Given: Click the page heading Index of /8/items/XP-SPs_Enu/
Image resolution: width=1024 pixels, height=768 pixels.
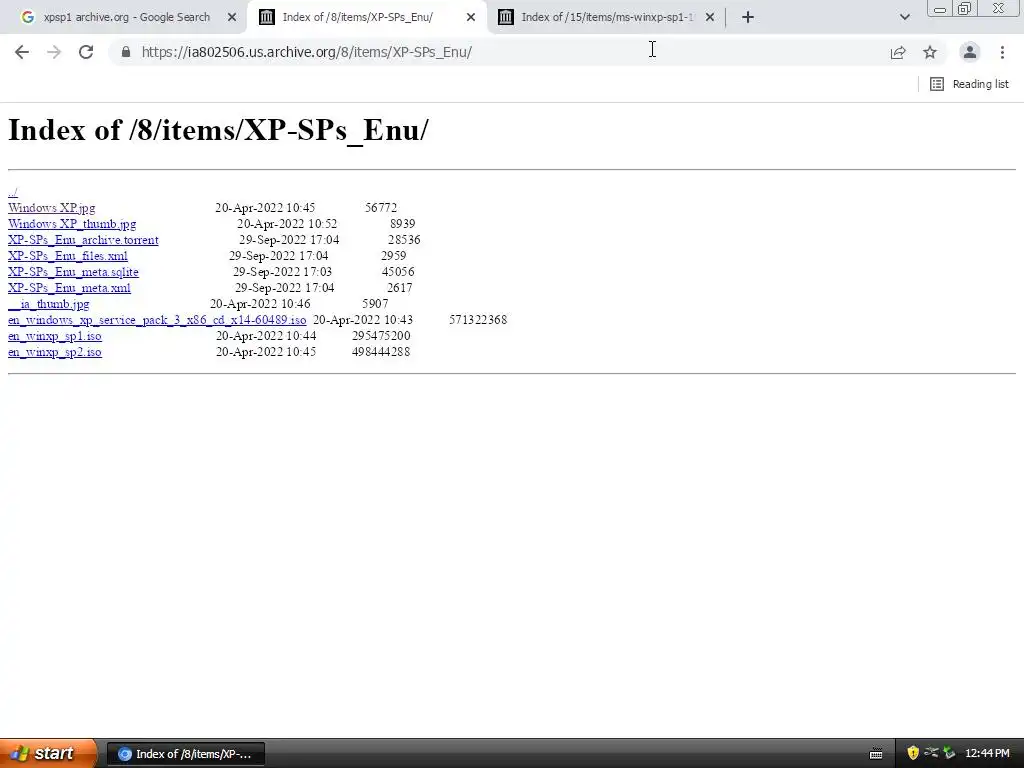Looking at the screenshot, I should (x=218, y=130).
